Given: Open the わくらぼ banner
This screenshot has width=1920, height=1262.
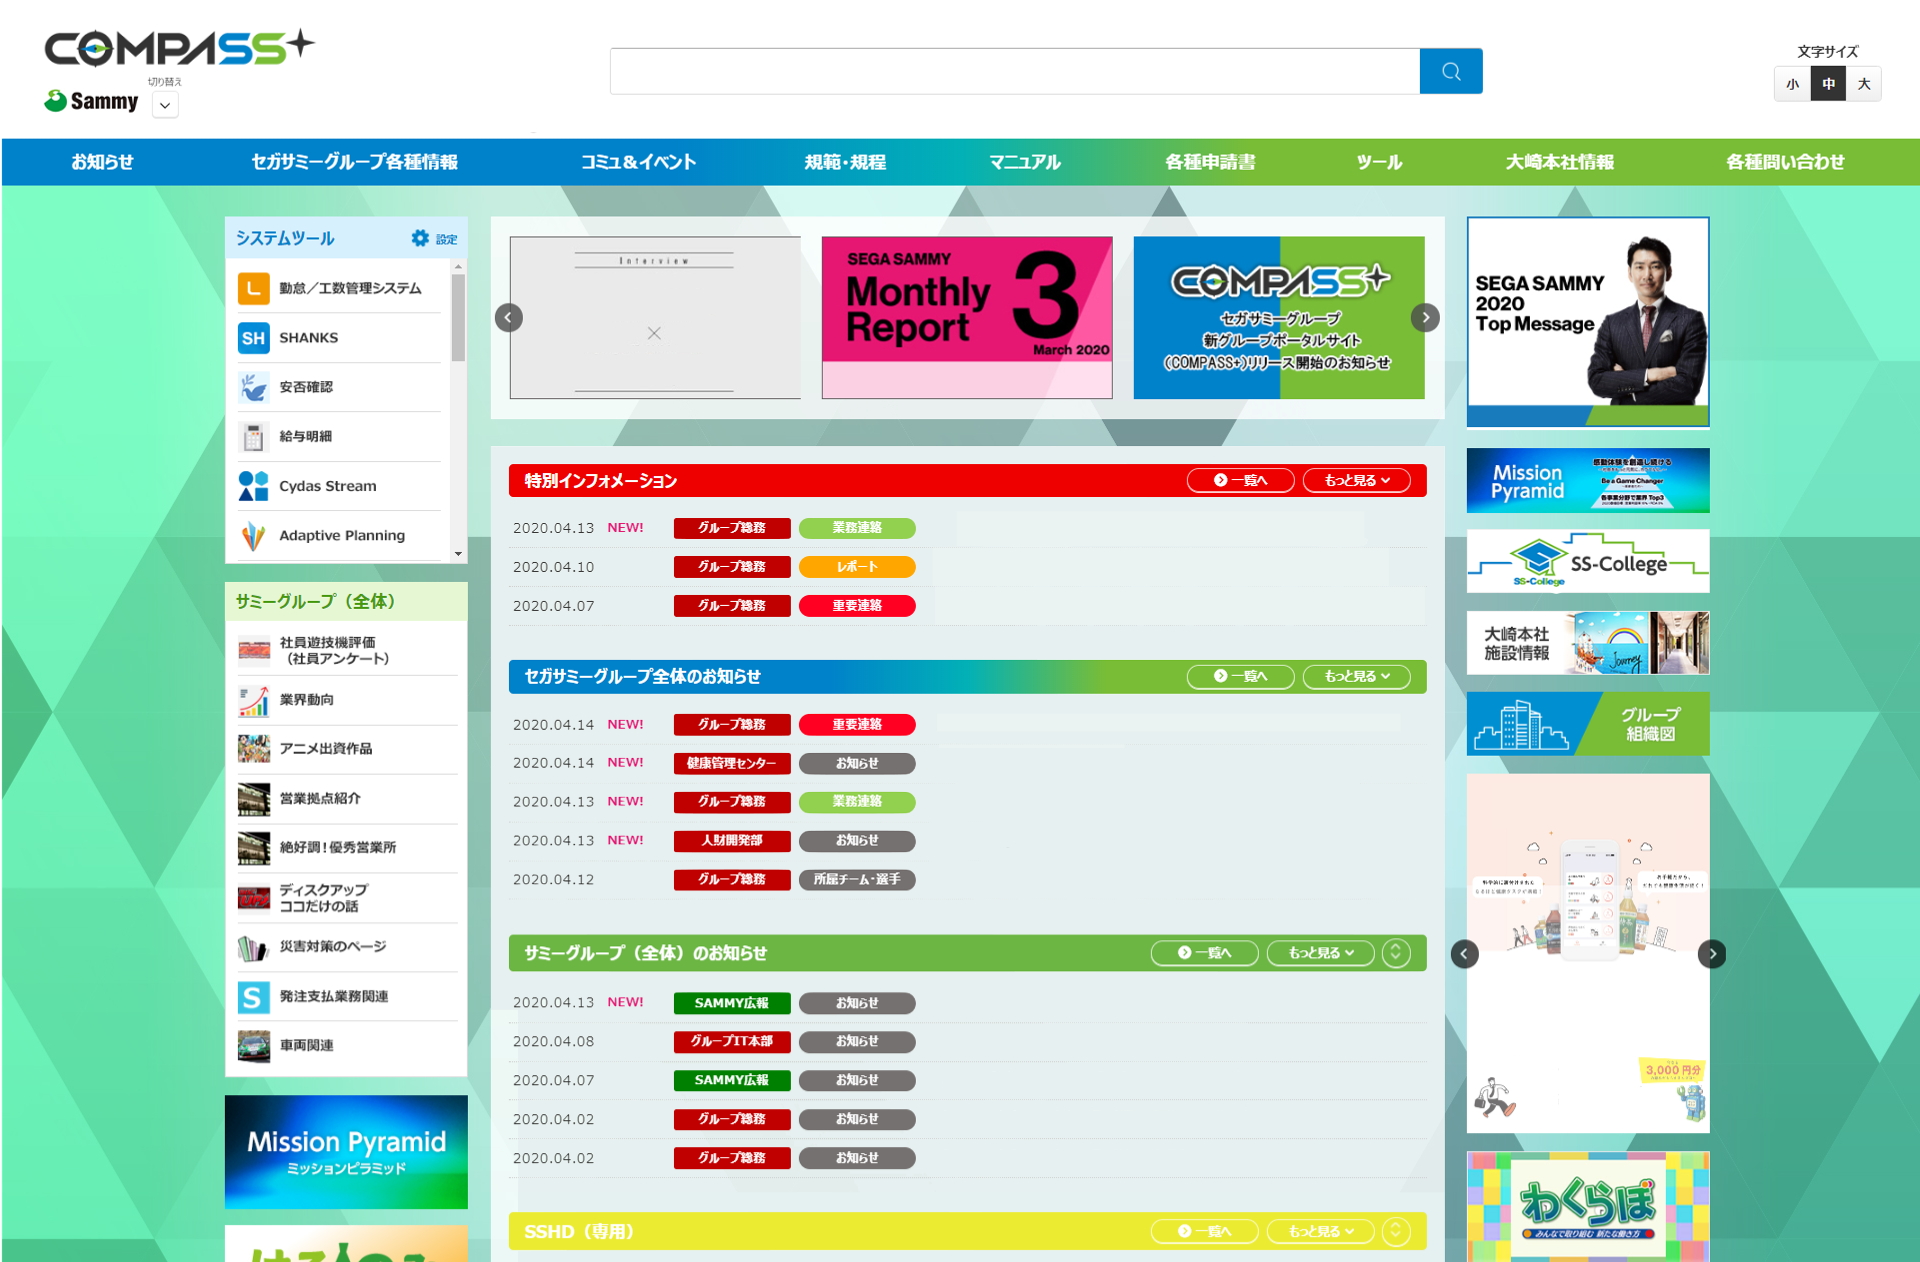Looking at the screenshot, I should [1588, 1207].
